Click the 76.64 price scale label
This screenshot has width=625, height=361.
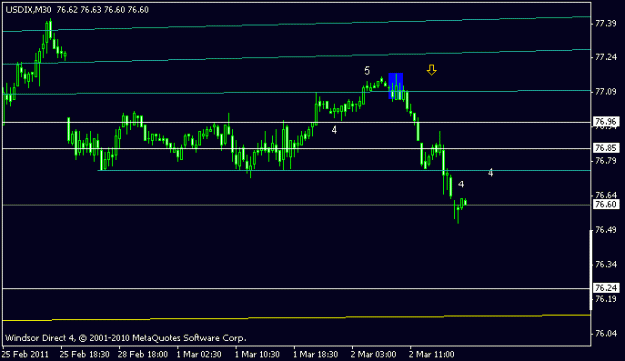click(x=605, y=195)
